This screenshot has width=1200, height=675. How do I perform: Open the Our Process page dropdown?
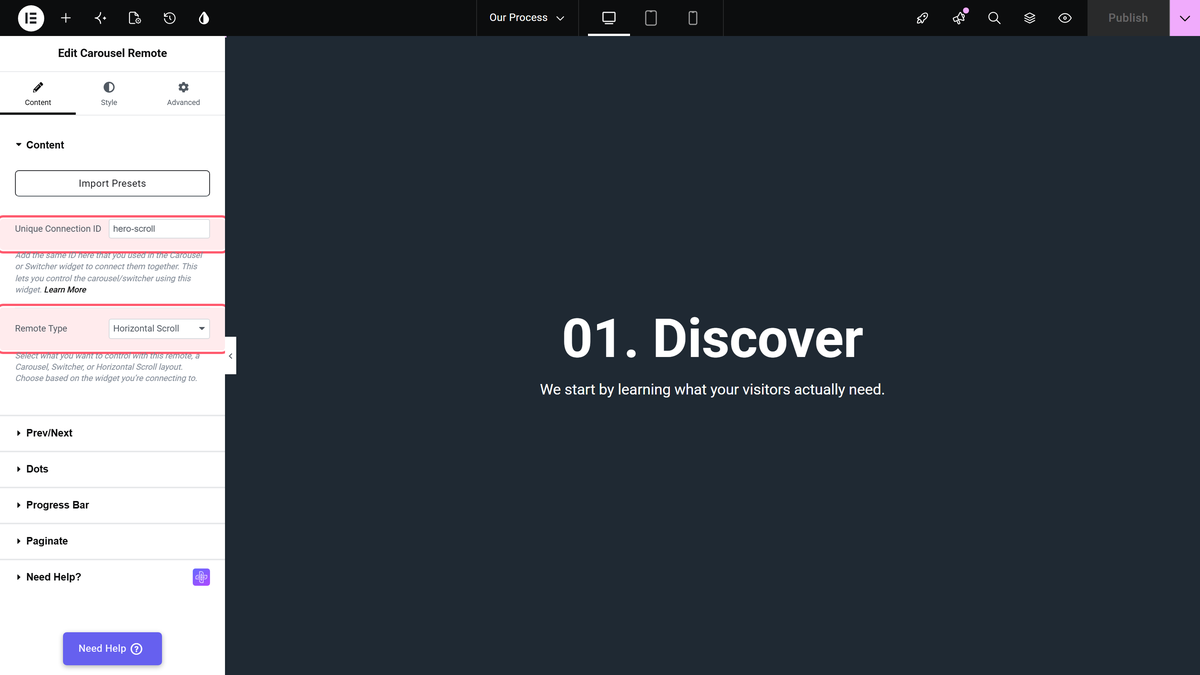(x=527, y=18)
